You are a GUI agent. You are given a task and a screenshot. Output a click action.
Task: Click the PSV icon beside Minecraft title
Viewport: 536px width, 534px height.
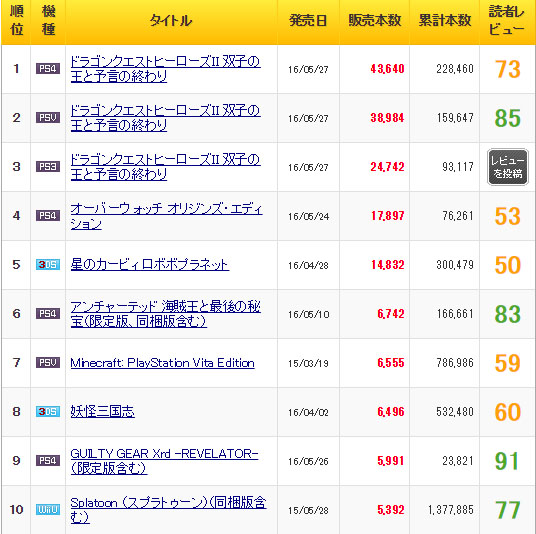pyautogui.click(x=48, y=362)
